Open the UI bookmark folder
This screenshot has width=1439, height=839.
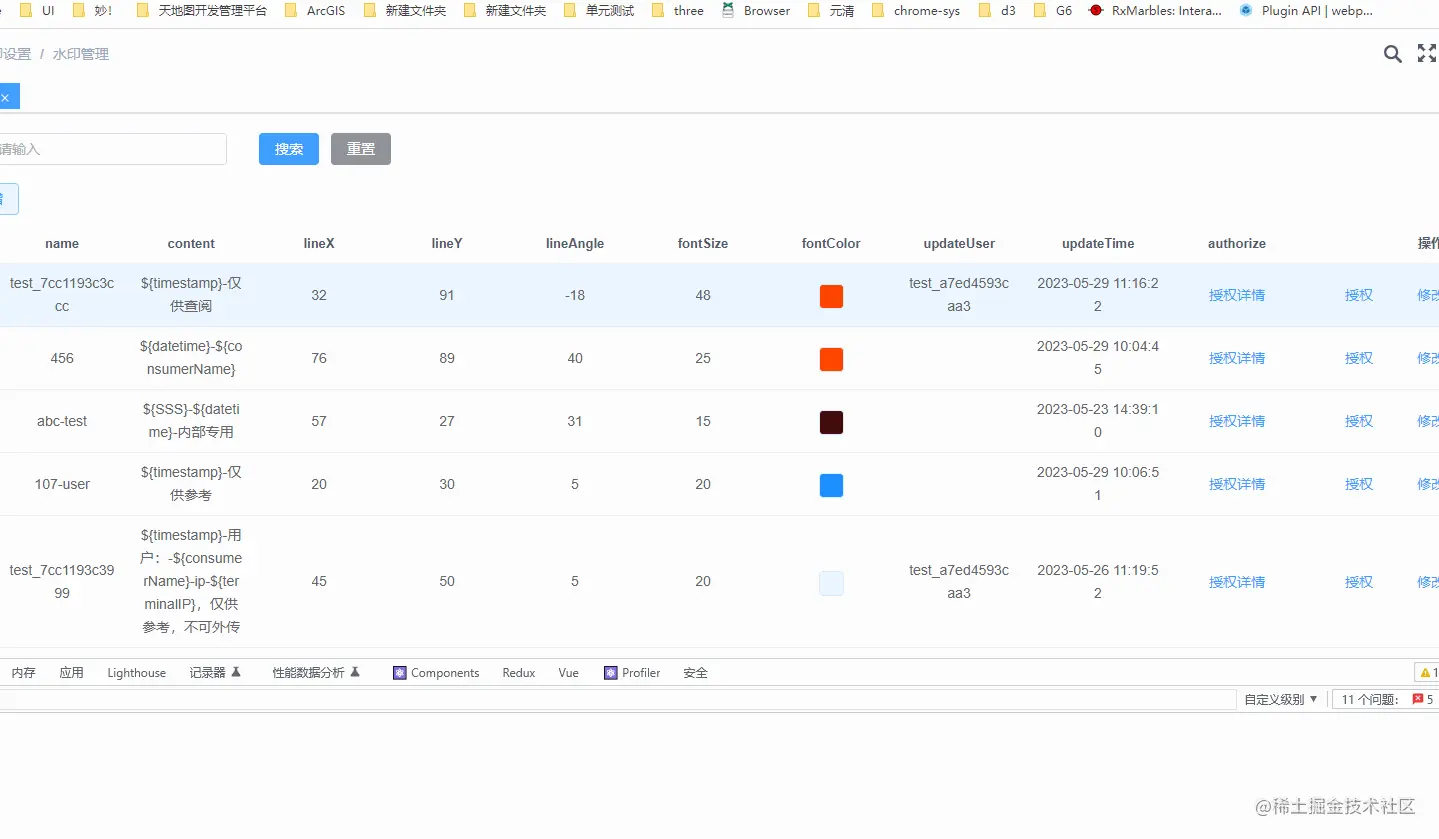click(39, 11)
